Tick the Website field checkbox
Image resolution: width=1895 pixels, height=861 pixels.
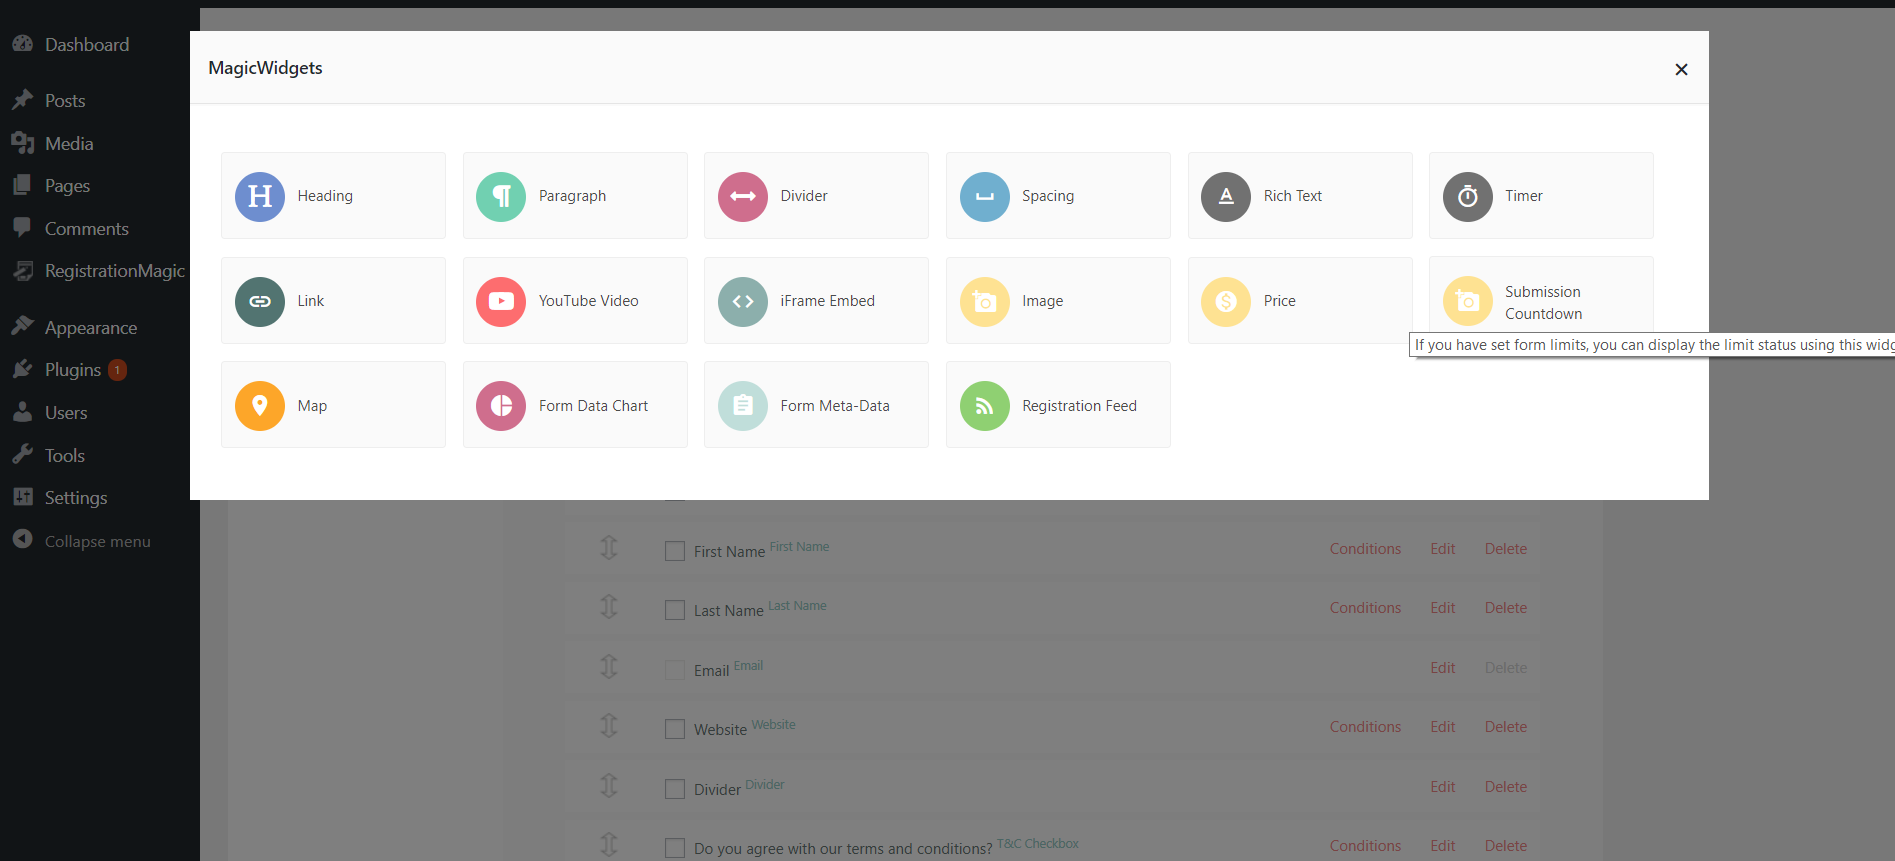click(675, 729)
